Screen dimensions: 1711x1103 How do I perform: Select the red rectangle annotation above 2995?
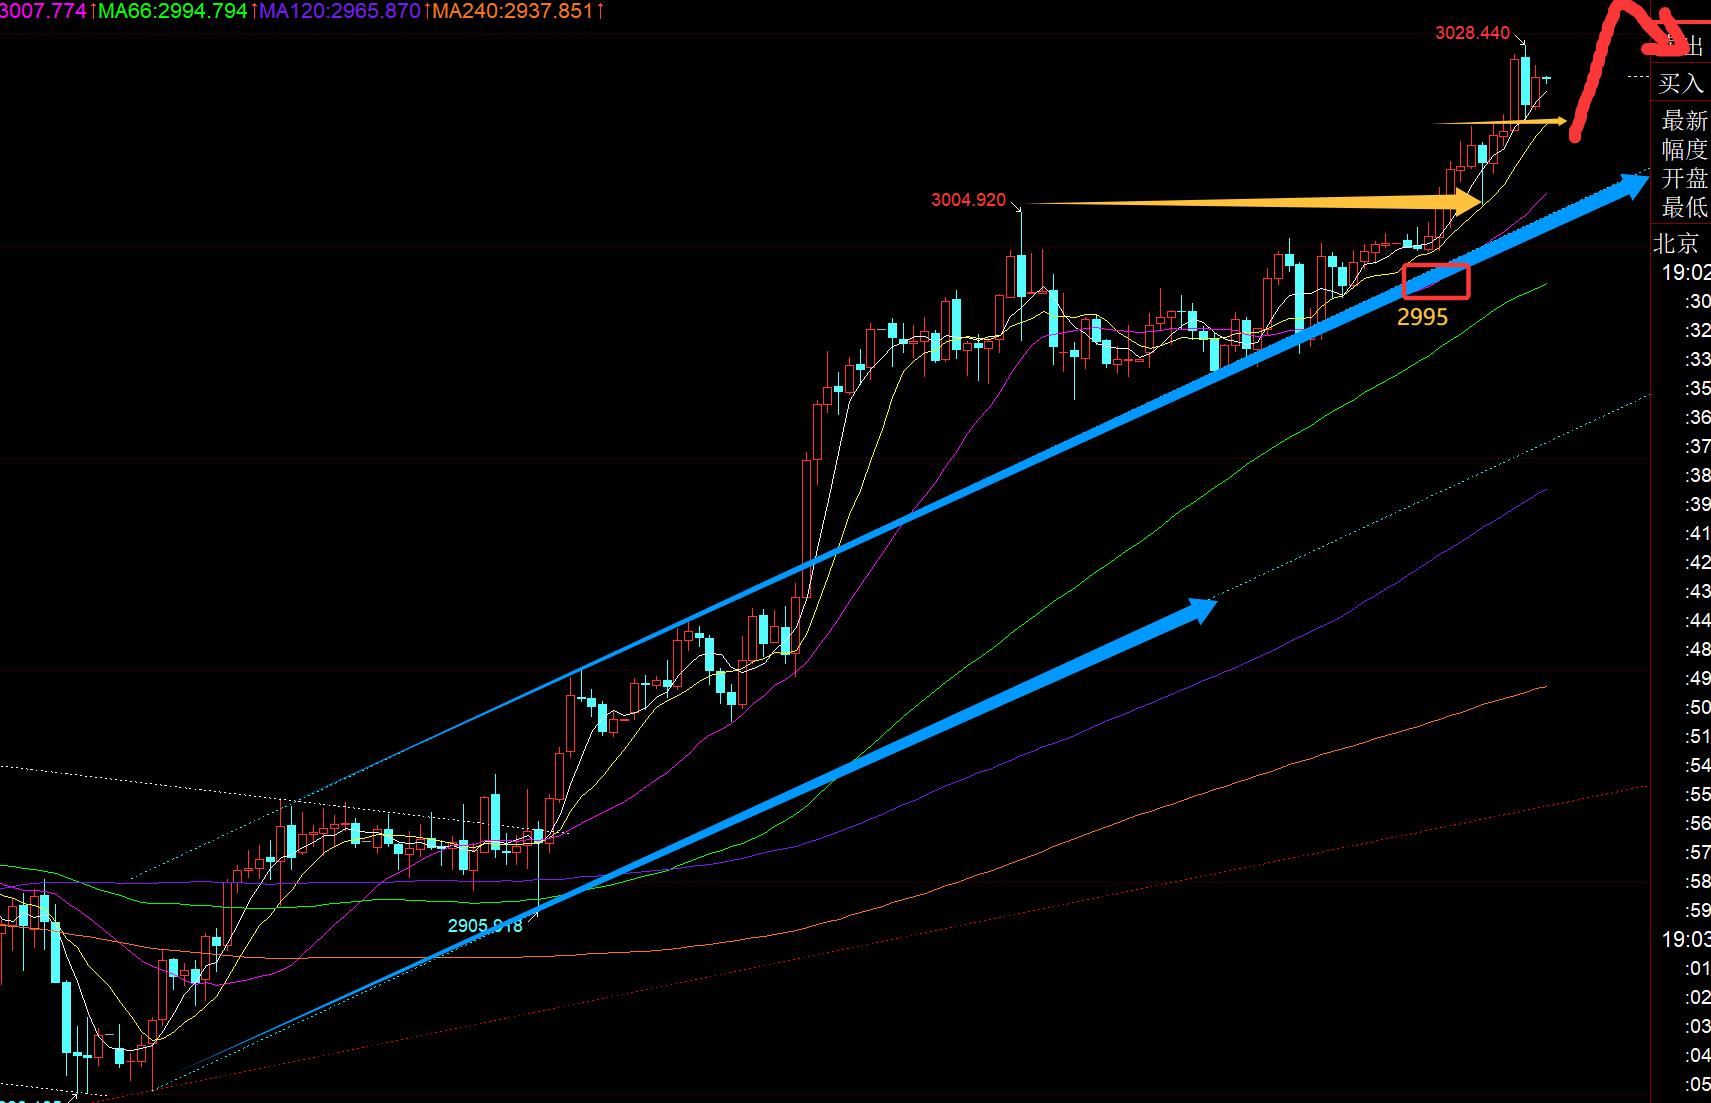click(1436, 281)
